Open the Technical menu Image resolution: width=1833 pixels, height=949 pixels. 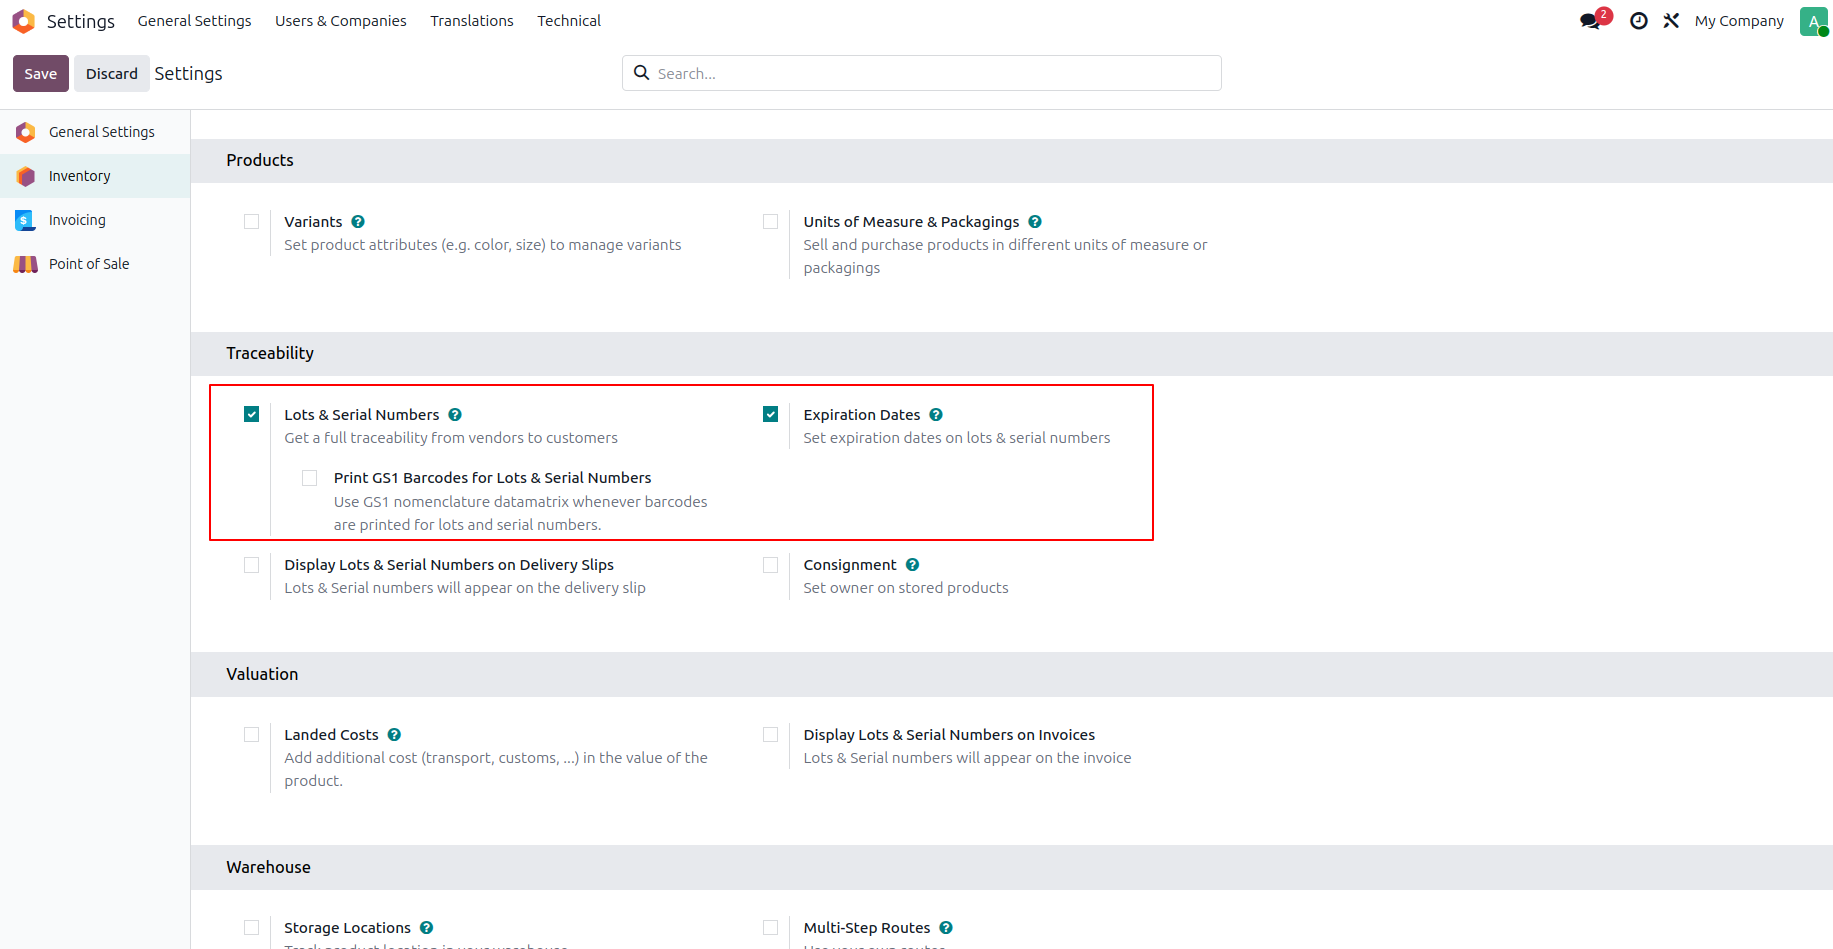point(569,21)
